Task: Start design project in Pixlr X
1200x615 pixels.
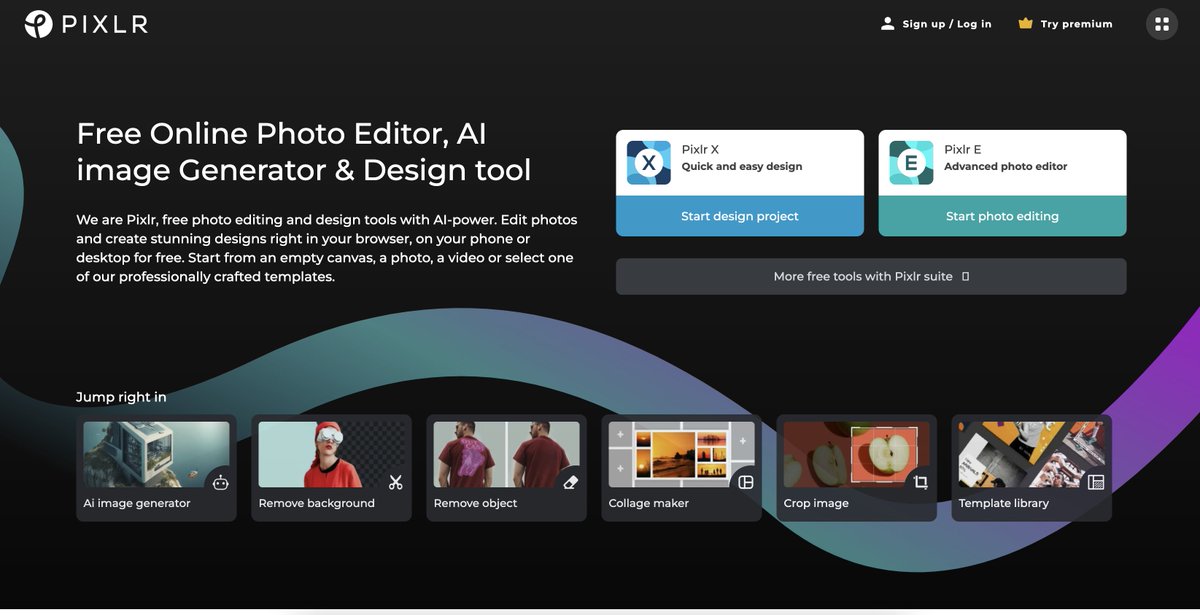Action: coord(740,216)
